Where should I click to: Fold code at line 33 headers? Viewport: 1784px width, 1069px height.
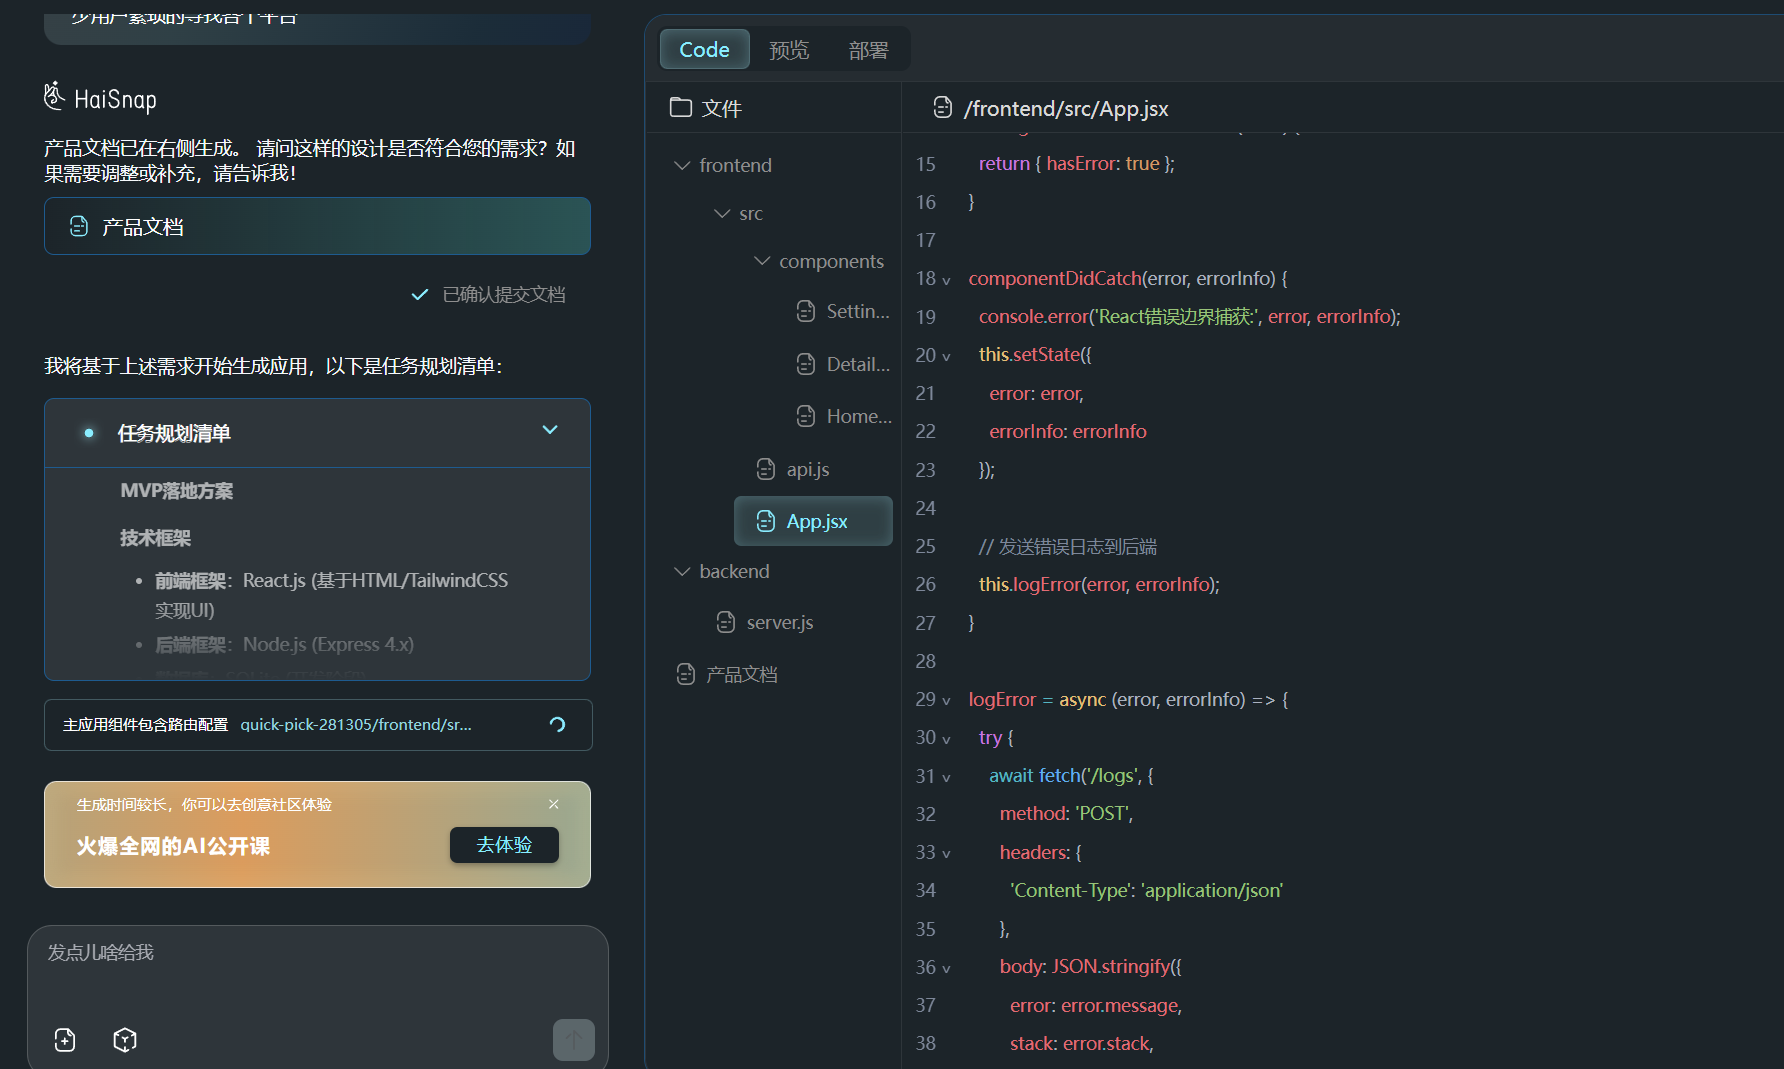(x=946, y=854)
